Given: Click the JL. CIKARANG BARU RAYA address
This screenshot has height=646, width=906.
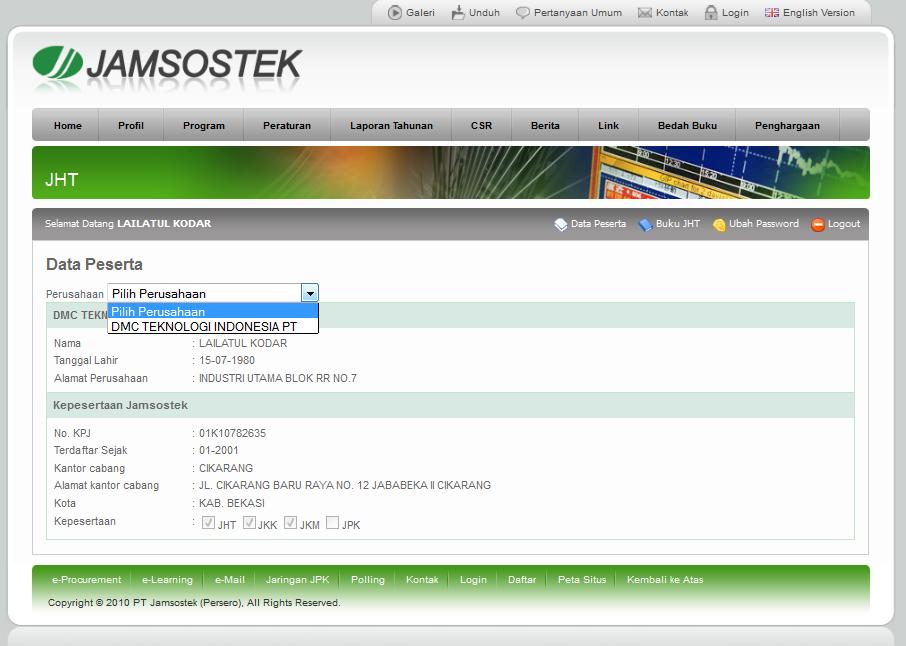Looking at the screenshot, I should coord(345,485).
